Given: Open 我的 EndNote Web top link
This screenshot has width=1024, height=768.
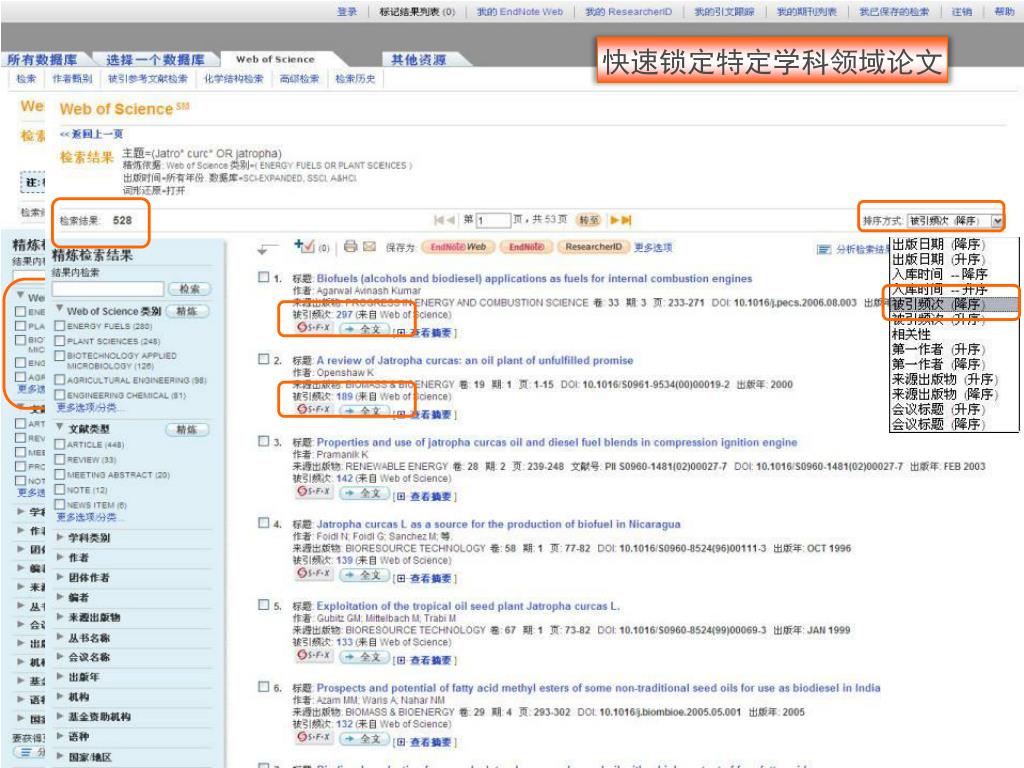Looking at the screenshot, I should click(x=520, y=11).
